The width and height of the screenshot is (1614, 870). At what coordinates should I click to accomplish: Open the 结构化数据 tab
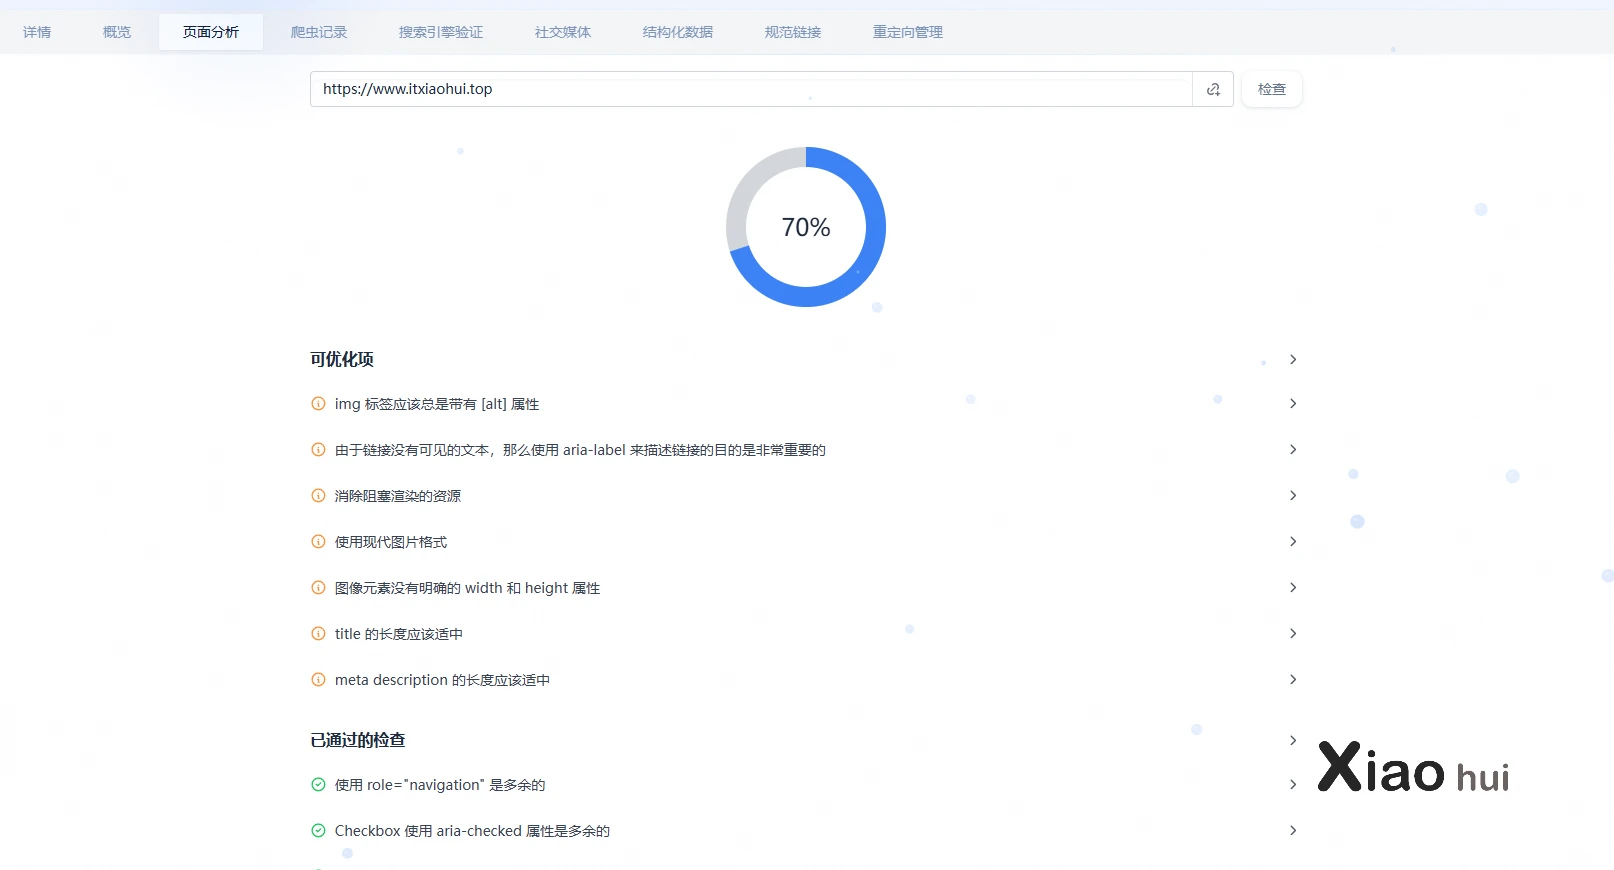click(677, 32)
